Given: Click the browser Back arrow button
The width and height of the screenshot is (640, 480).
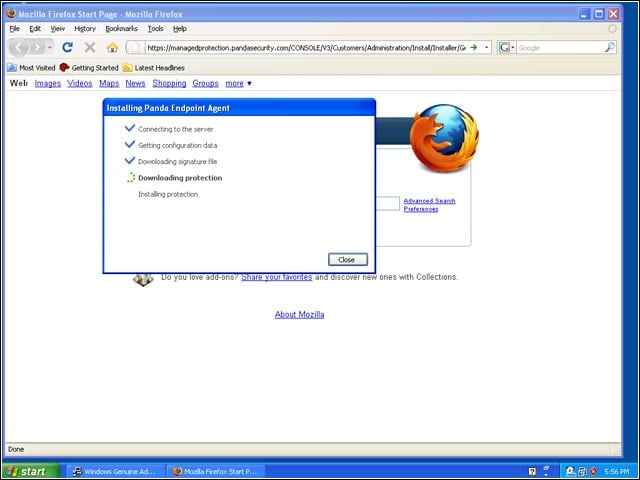Looking at the screenshot, I should click(18, 48).
